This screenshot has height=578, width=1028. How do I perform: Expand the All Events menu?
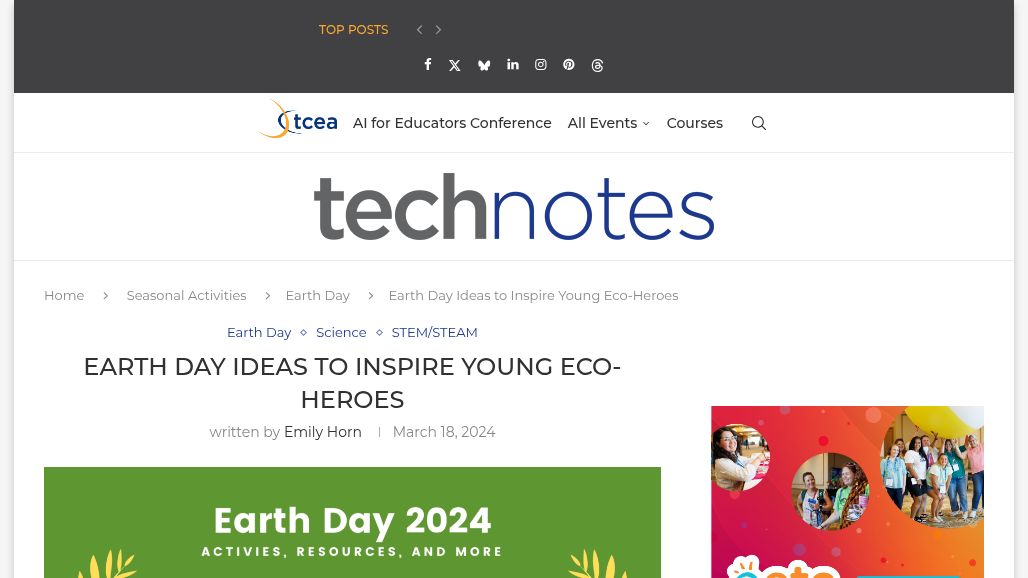point(608,123)
